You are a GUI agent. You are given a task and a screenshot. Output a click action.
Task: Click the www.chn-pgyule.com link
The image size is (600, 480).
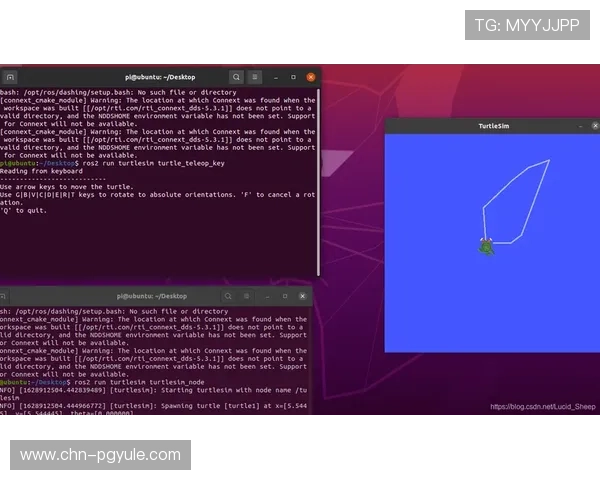pos(100,455)
